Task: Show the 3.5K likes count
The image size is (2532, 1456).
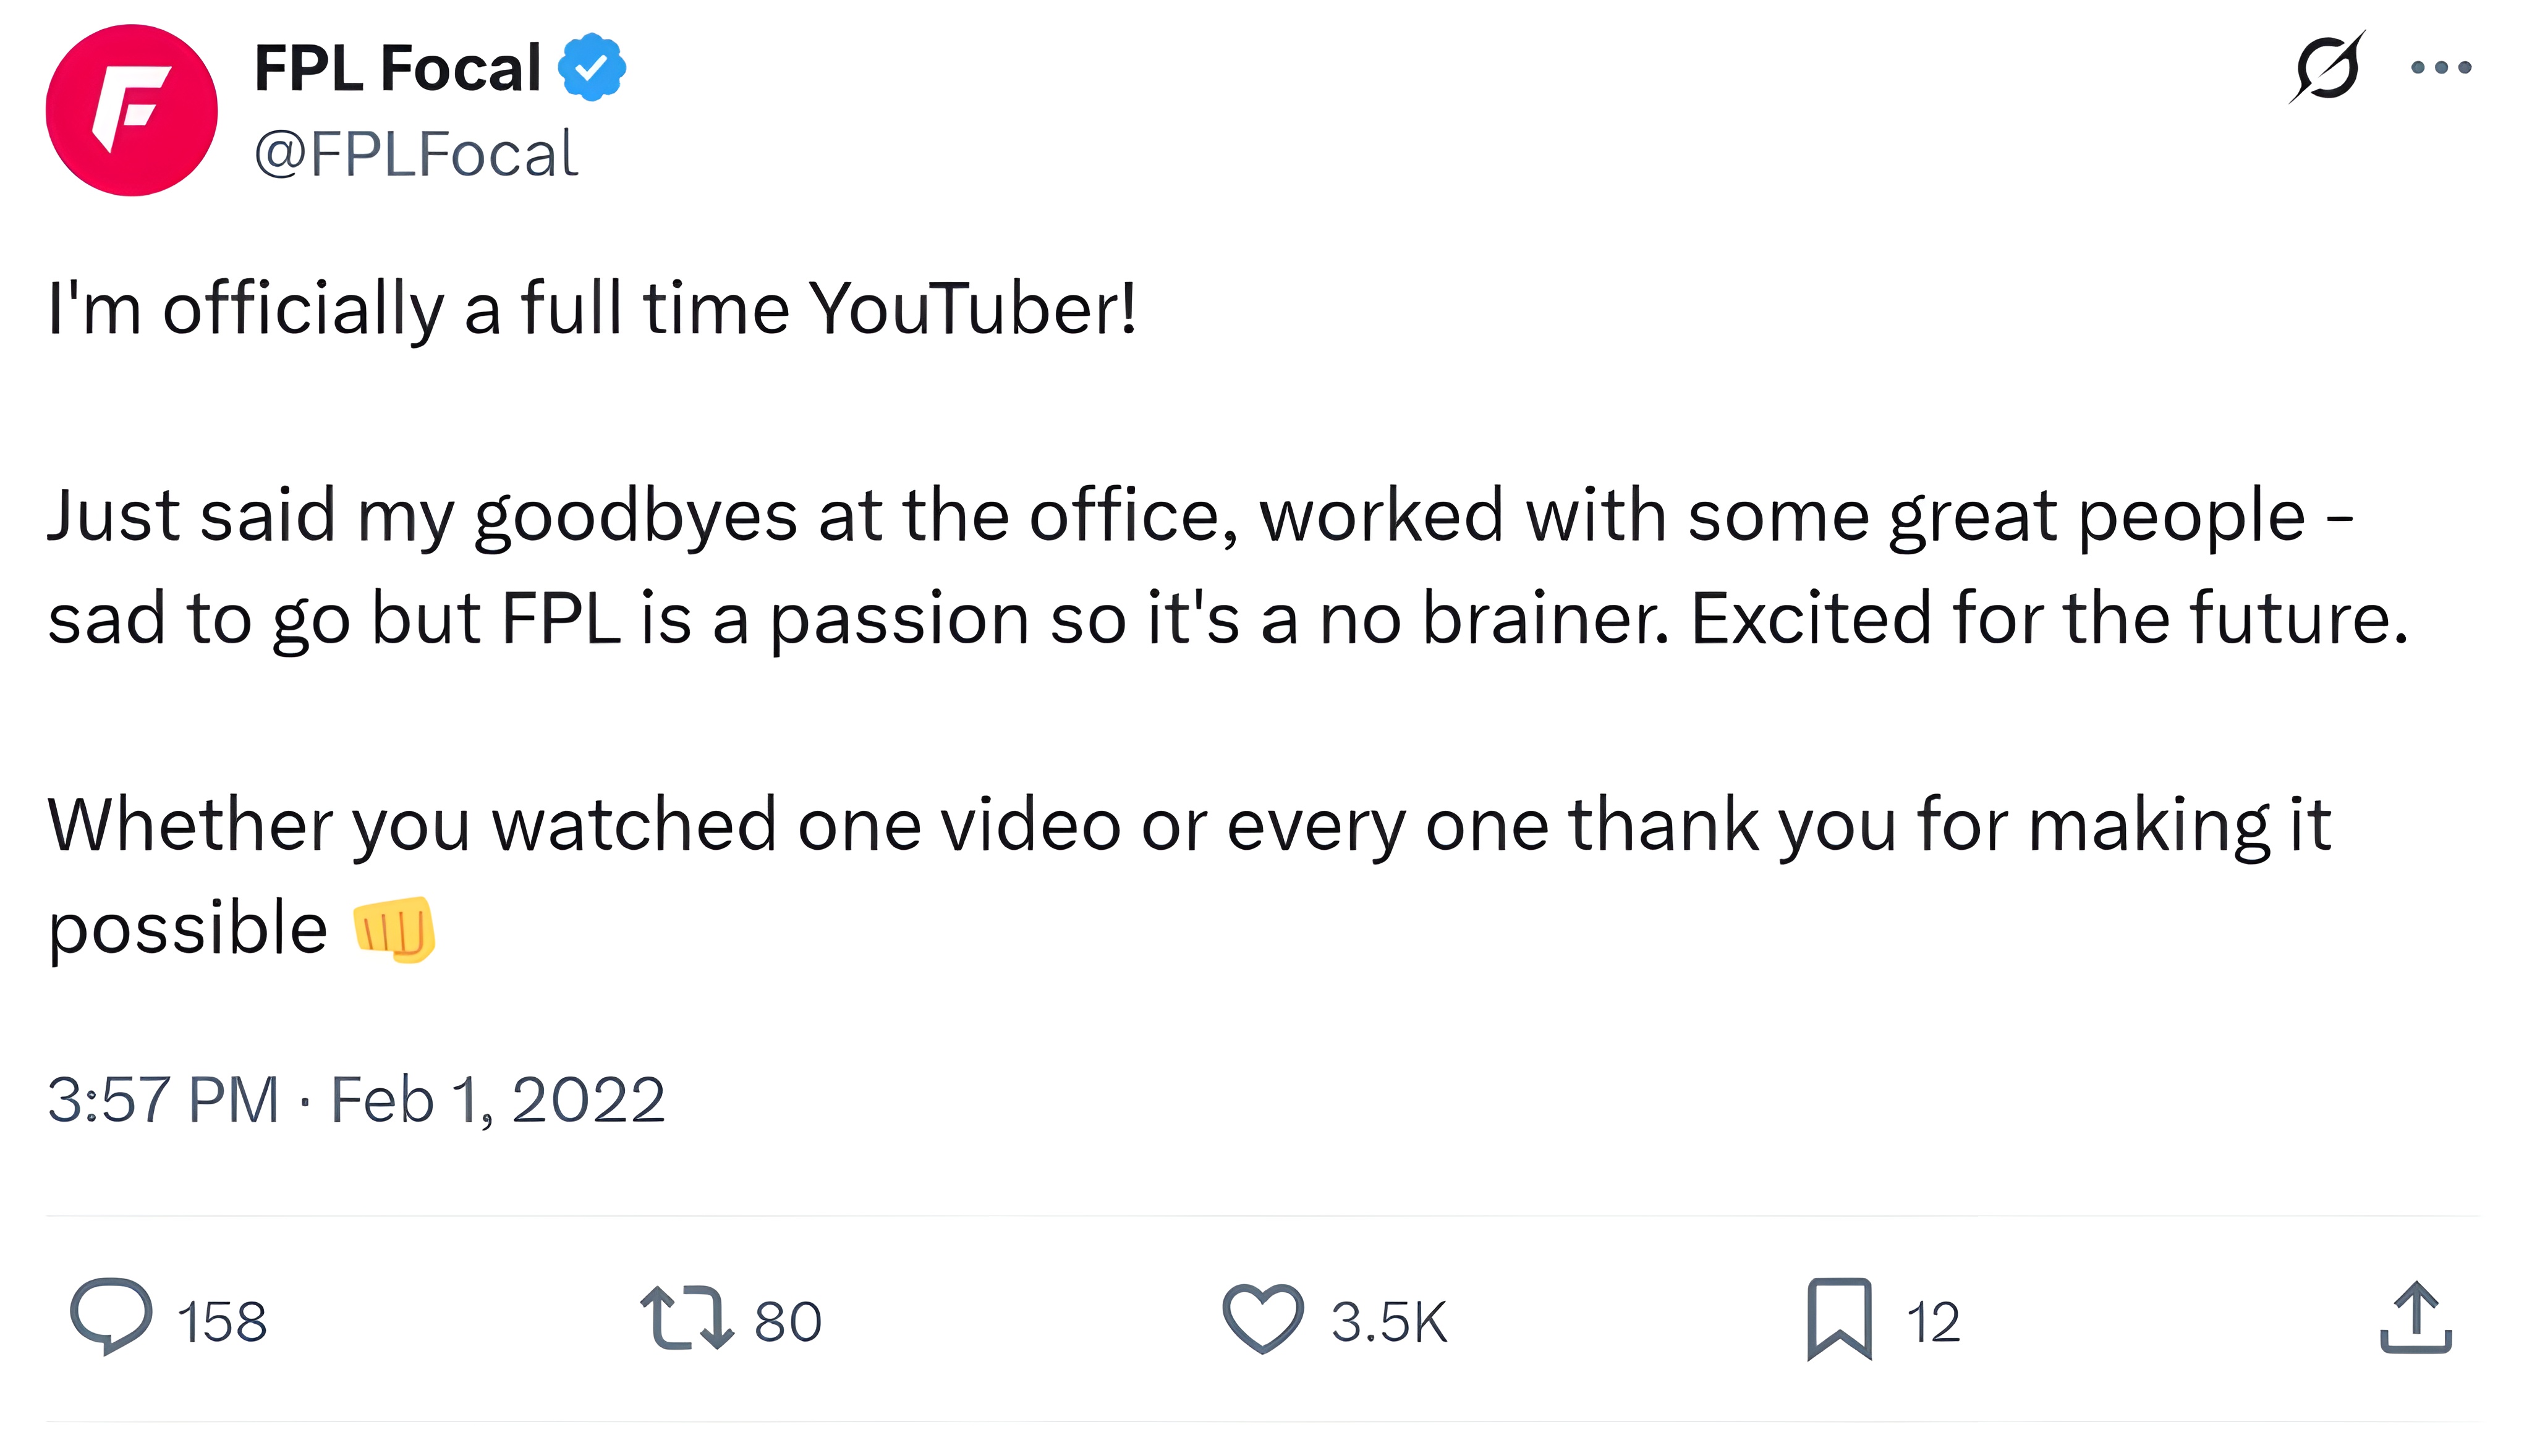Action: 1388,1321
